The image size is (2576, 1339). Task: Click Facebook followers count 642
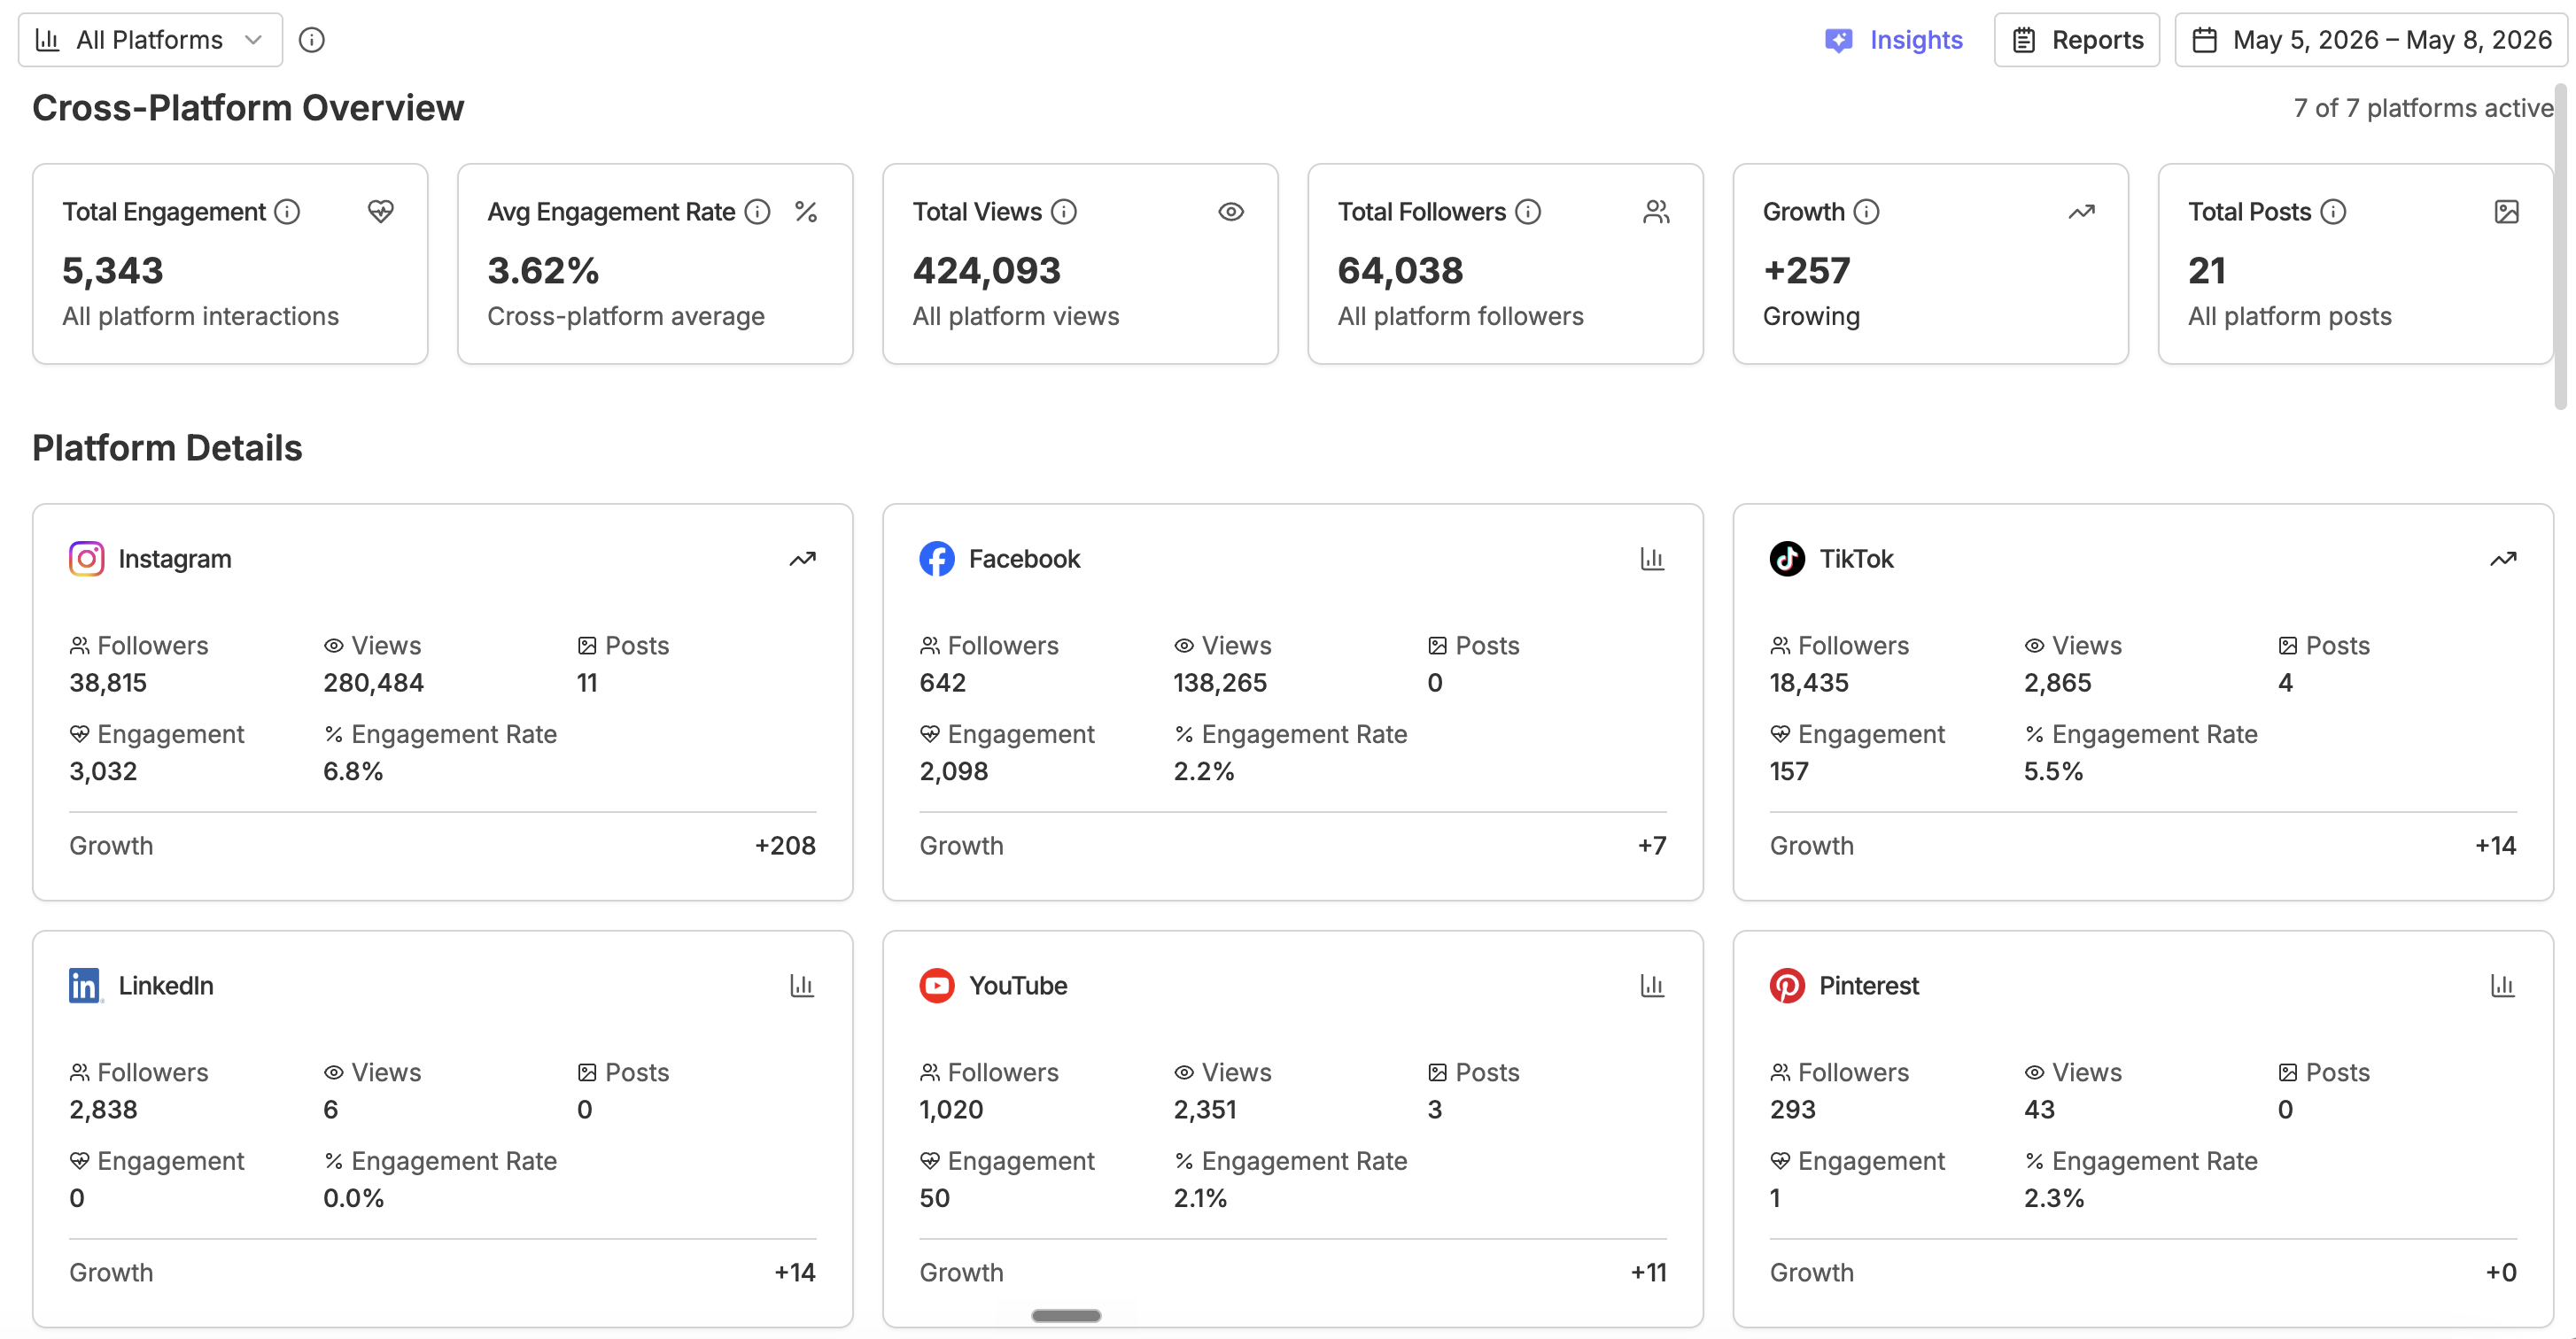(943, 683)
